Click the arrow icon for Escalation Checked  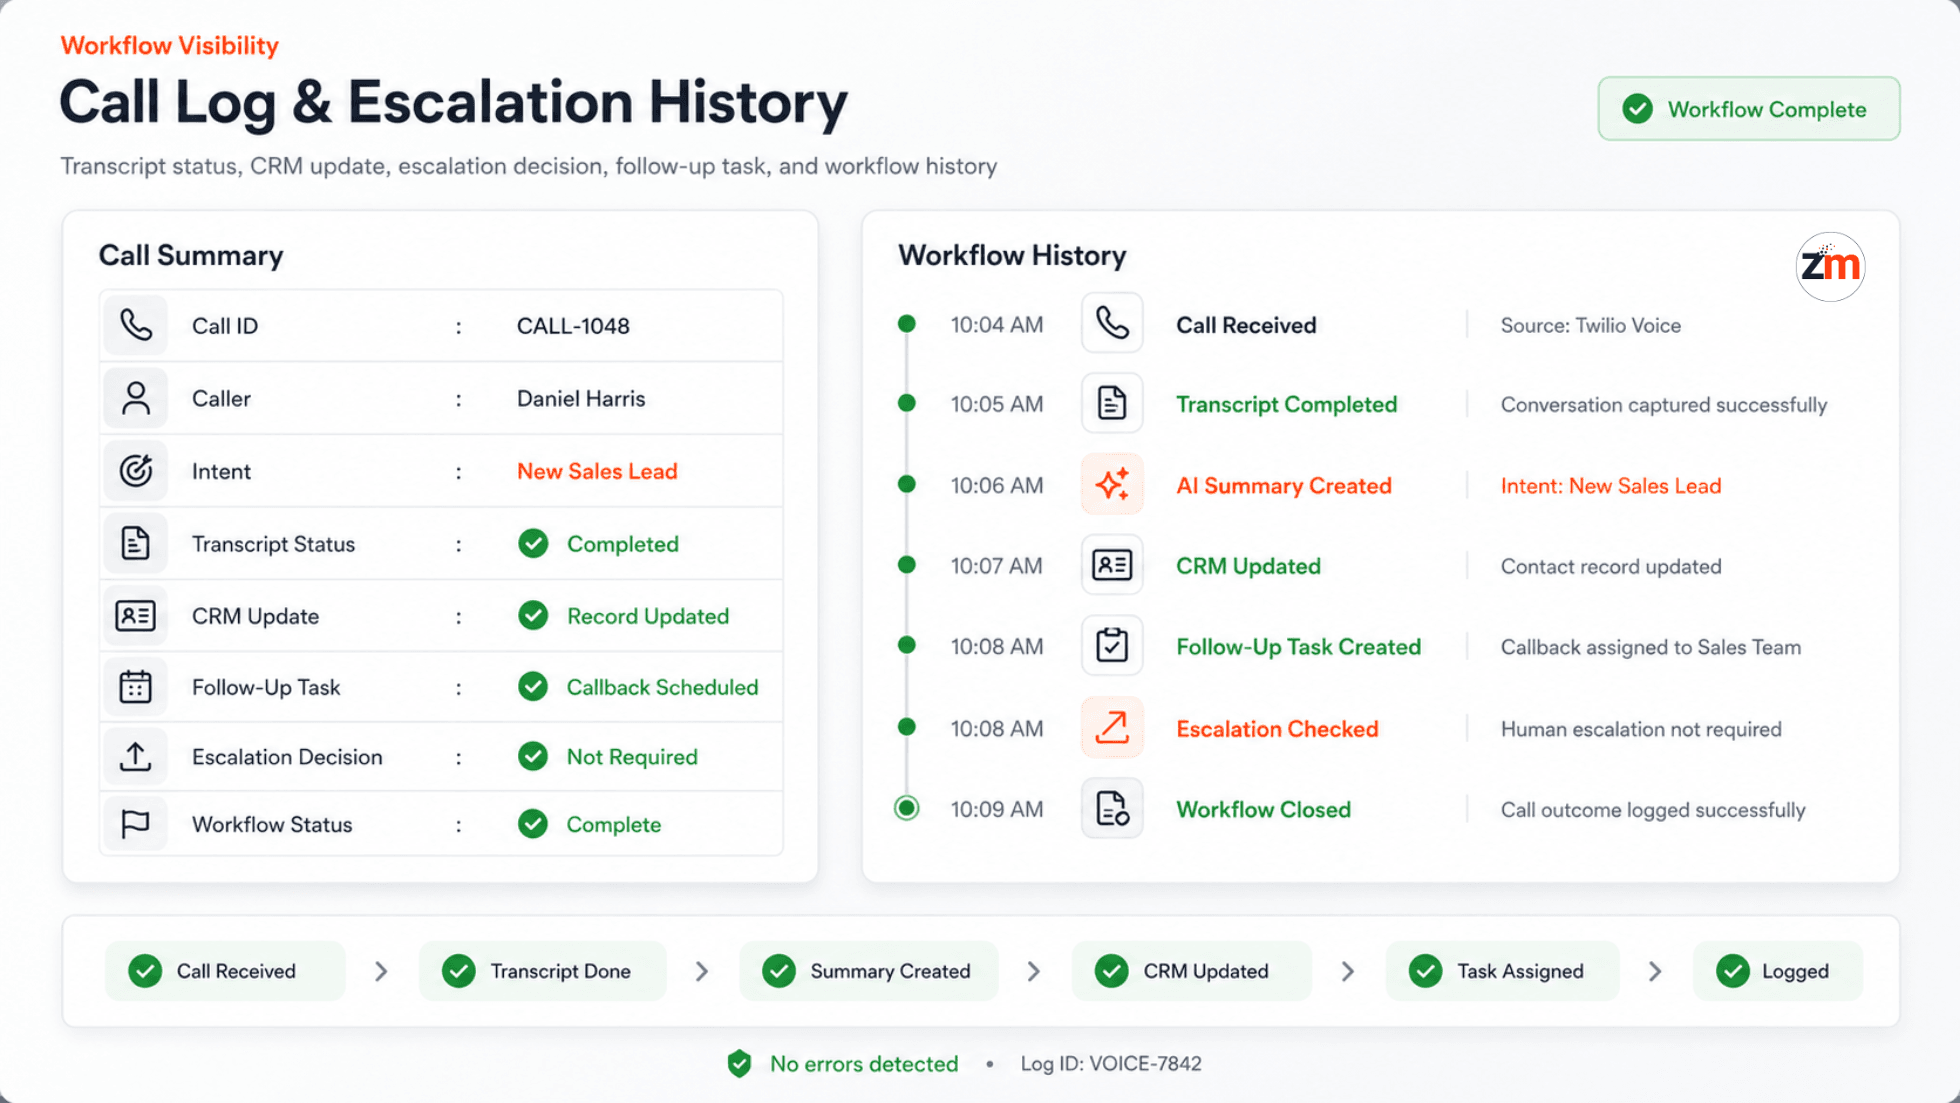pyautogui.click(x=1112, y=727)
